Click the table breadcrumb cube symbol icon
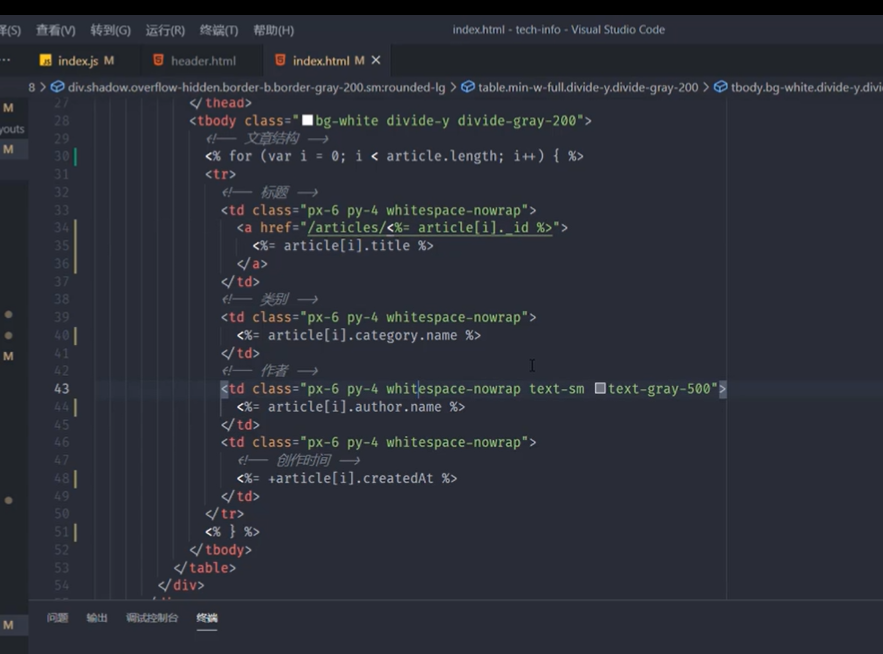Screen dimensions: 883x654 pos(468,87)
